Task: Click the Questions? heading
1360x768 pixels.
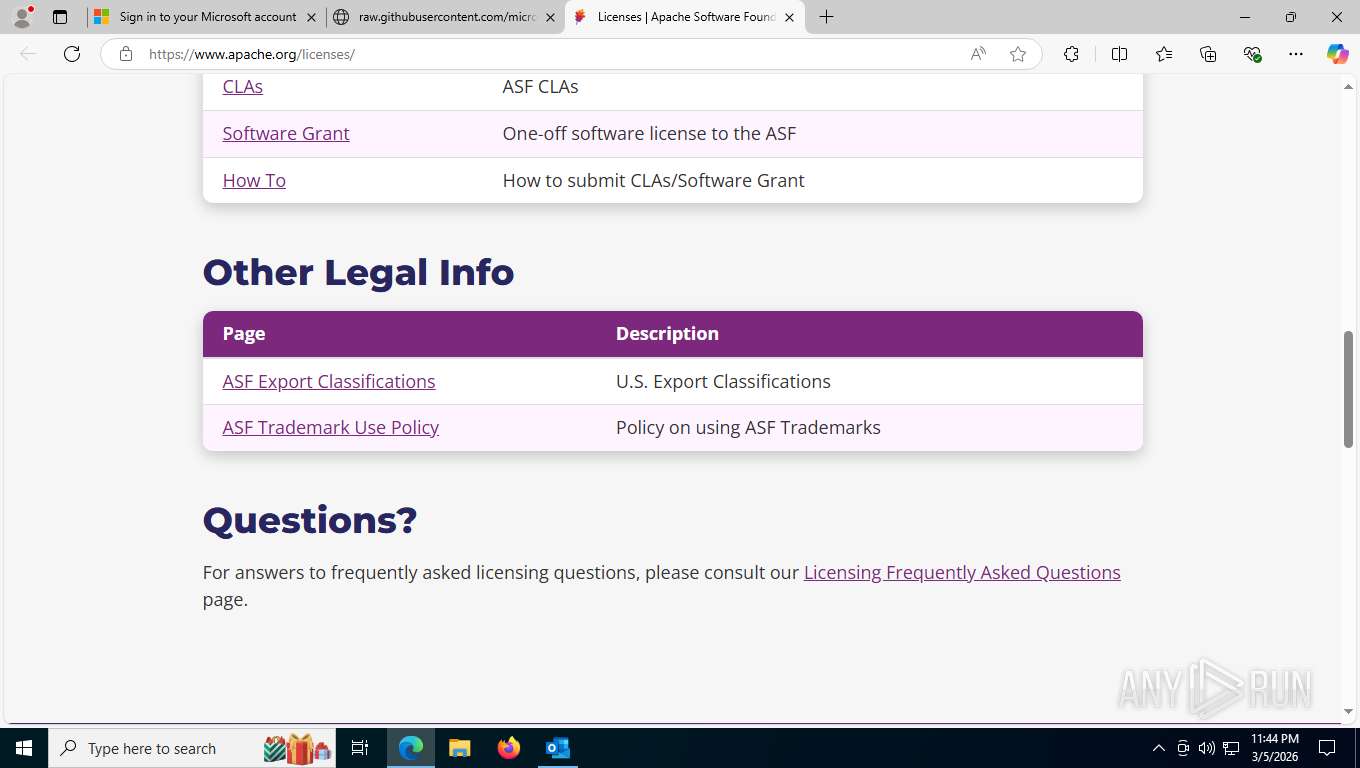Action: pos(310,520)
